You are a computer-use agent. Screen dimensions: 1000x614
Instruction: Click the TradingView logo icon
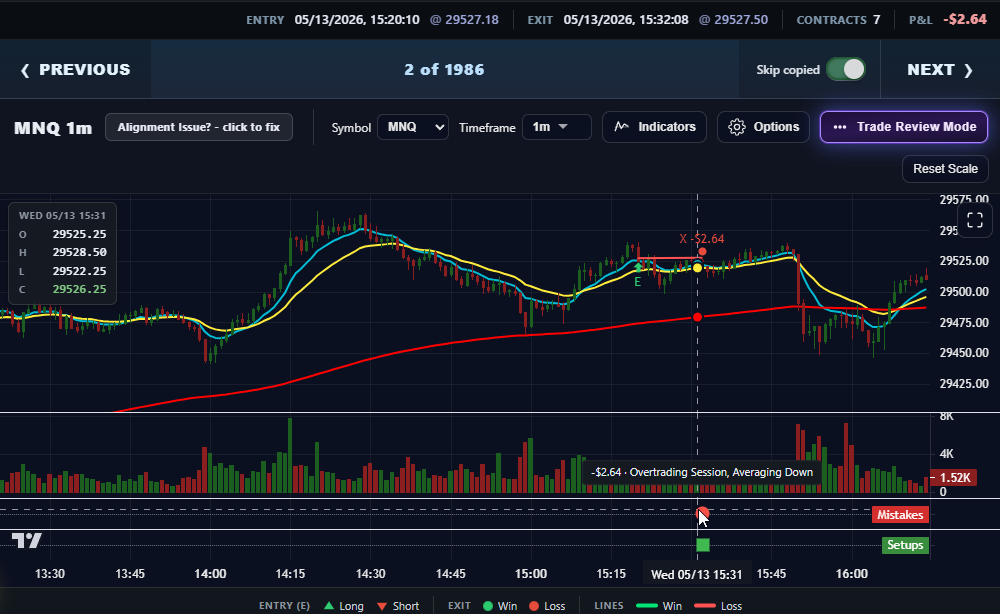[27, 541]
